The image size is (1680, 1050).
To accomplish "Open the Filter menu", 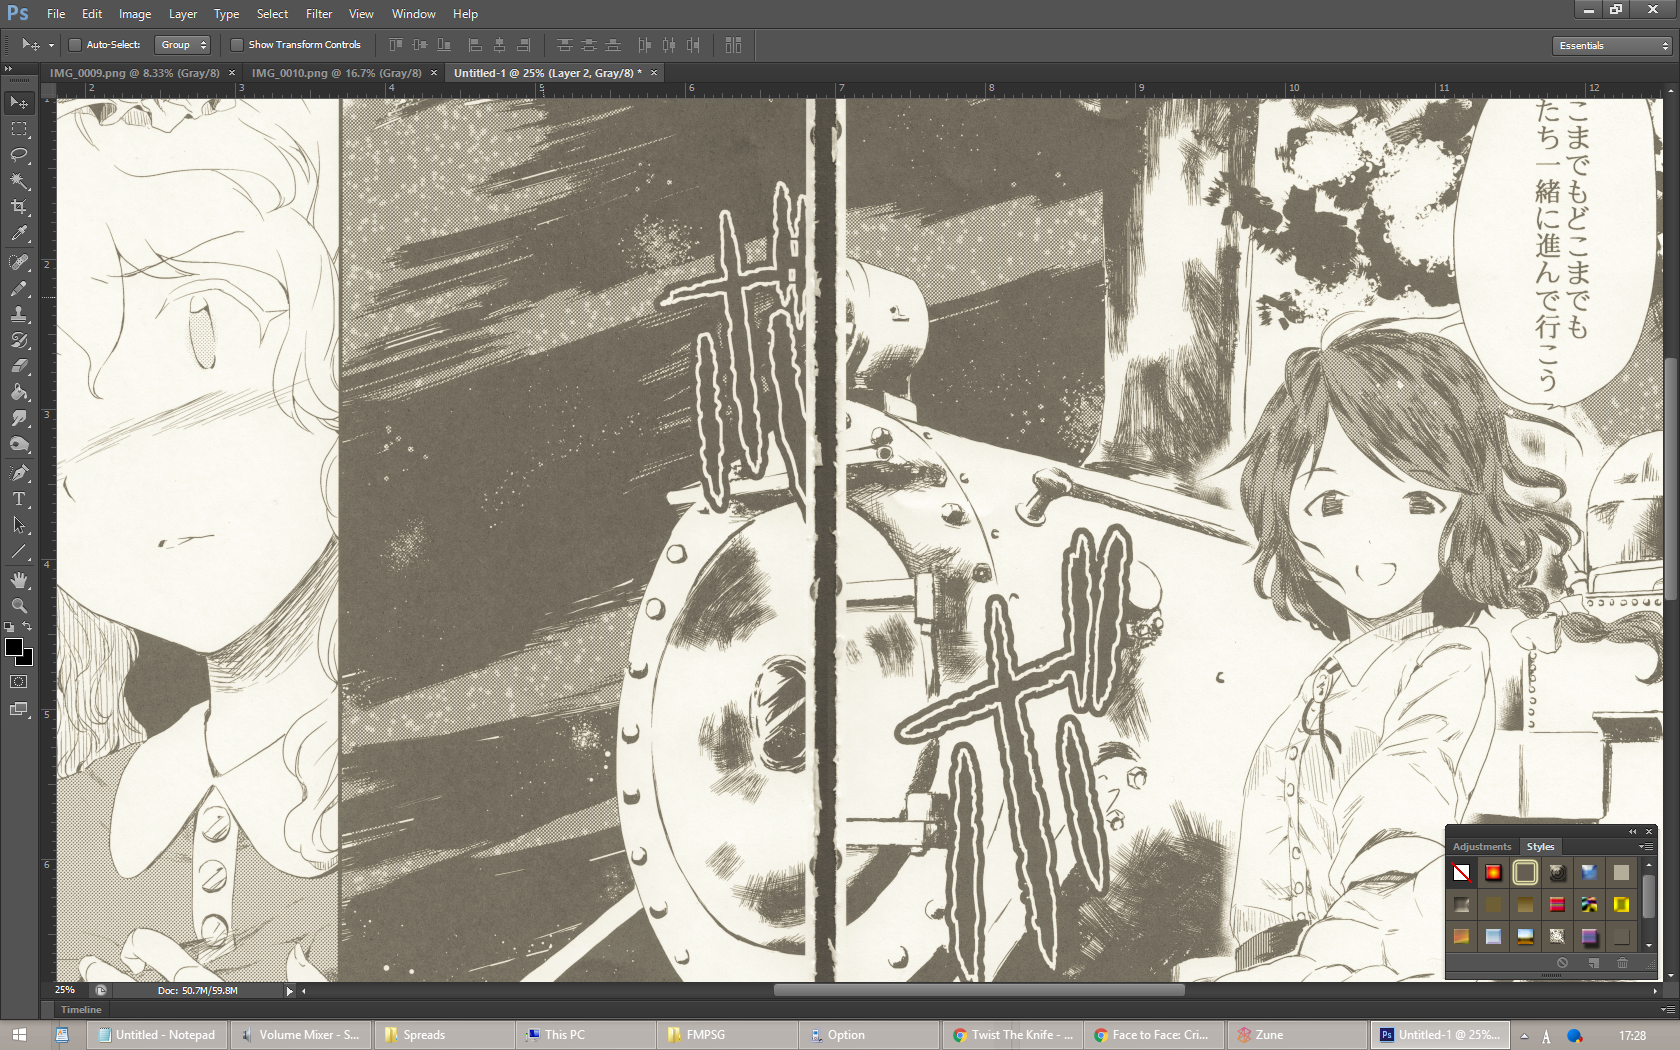I will point(319,14).
